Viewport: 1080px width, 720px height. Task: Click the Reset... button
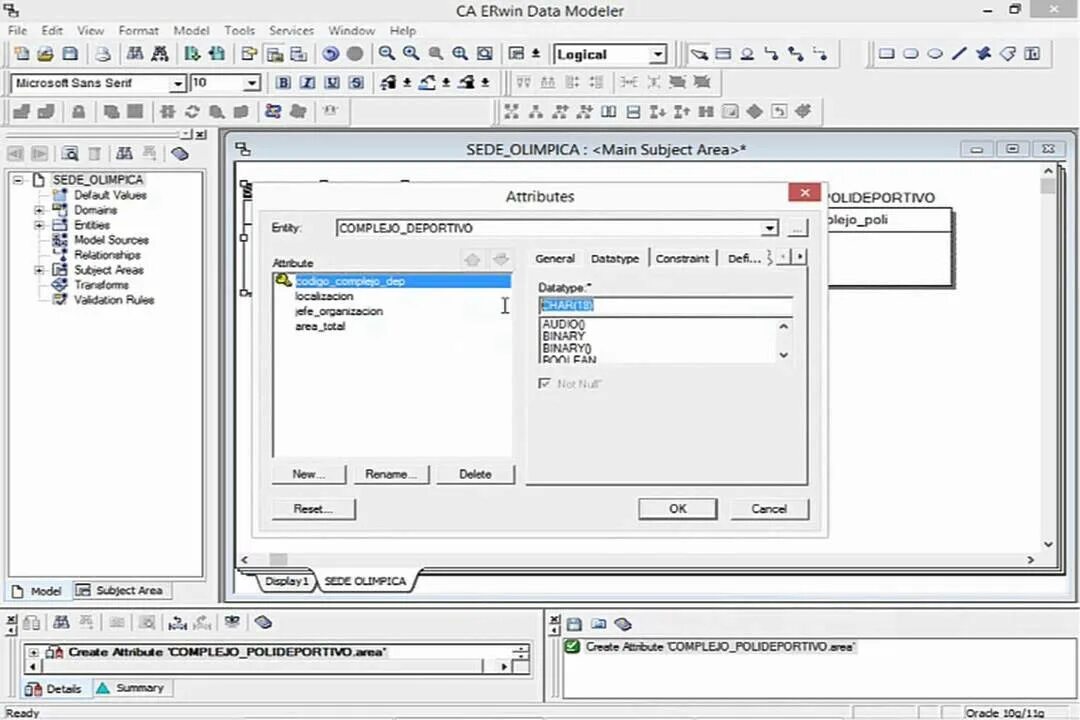pyautogui.click(x=313, y=508)
